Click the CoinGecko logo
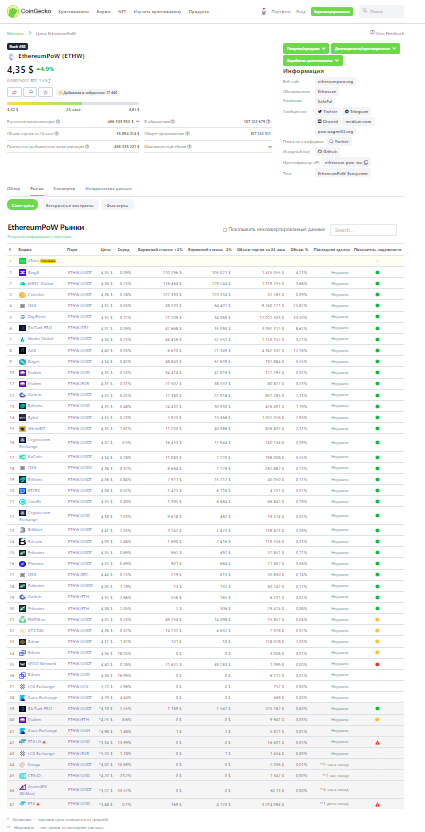 point(29,11)
